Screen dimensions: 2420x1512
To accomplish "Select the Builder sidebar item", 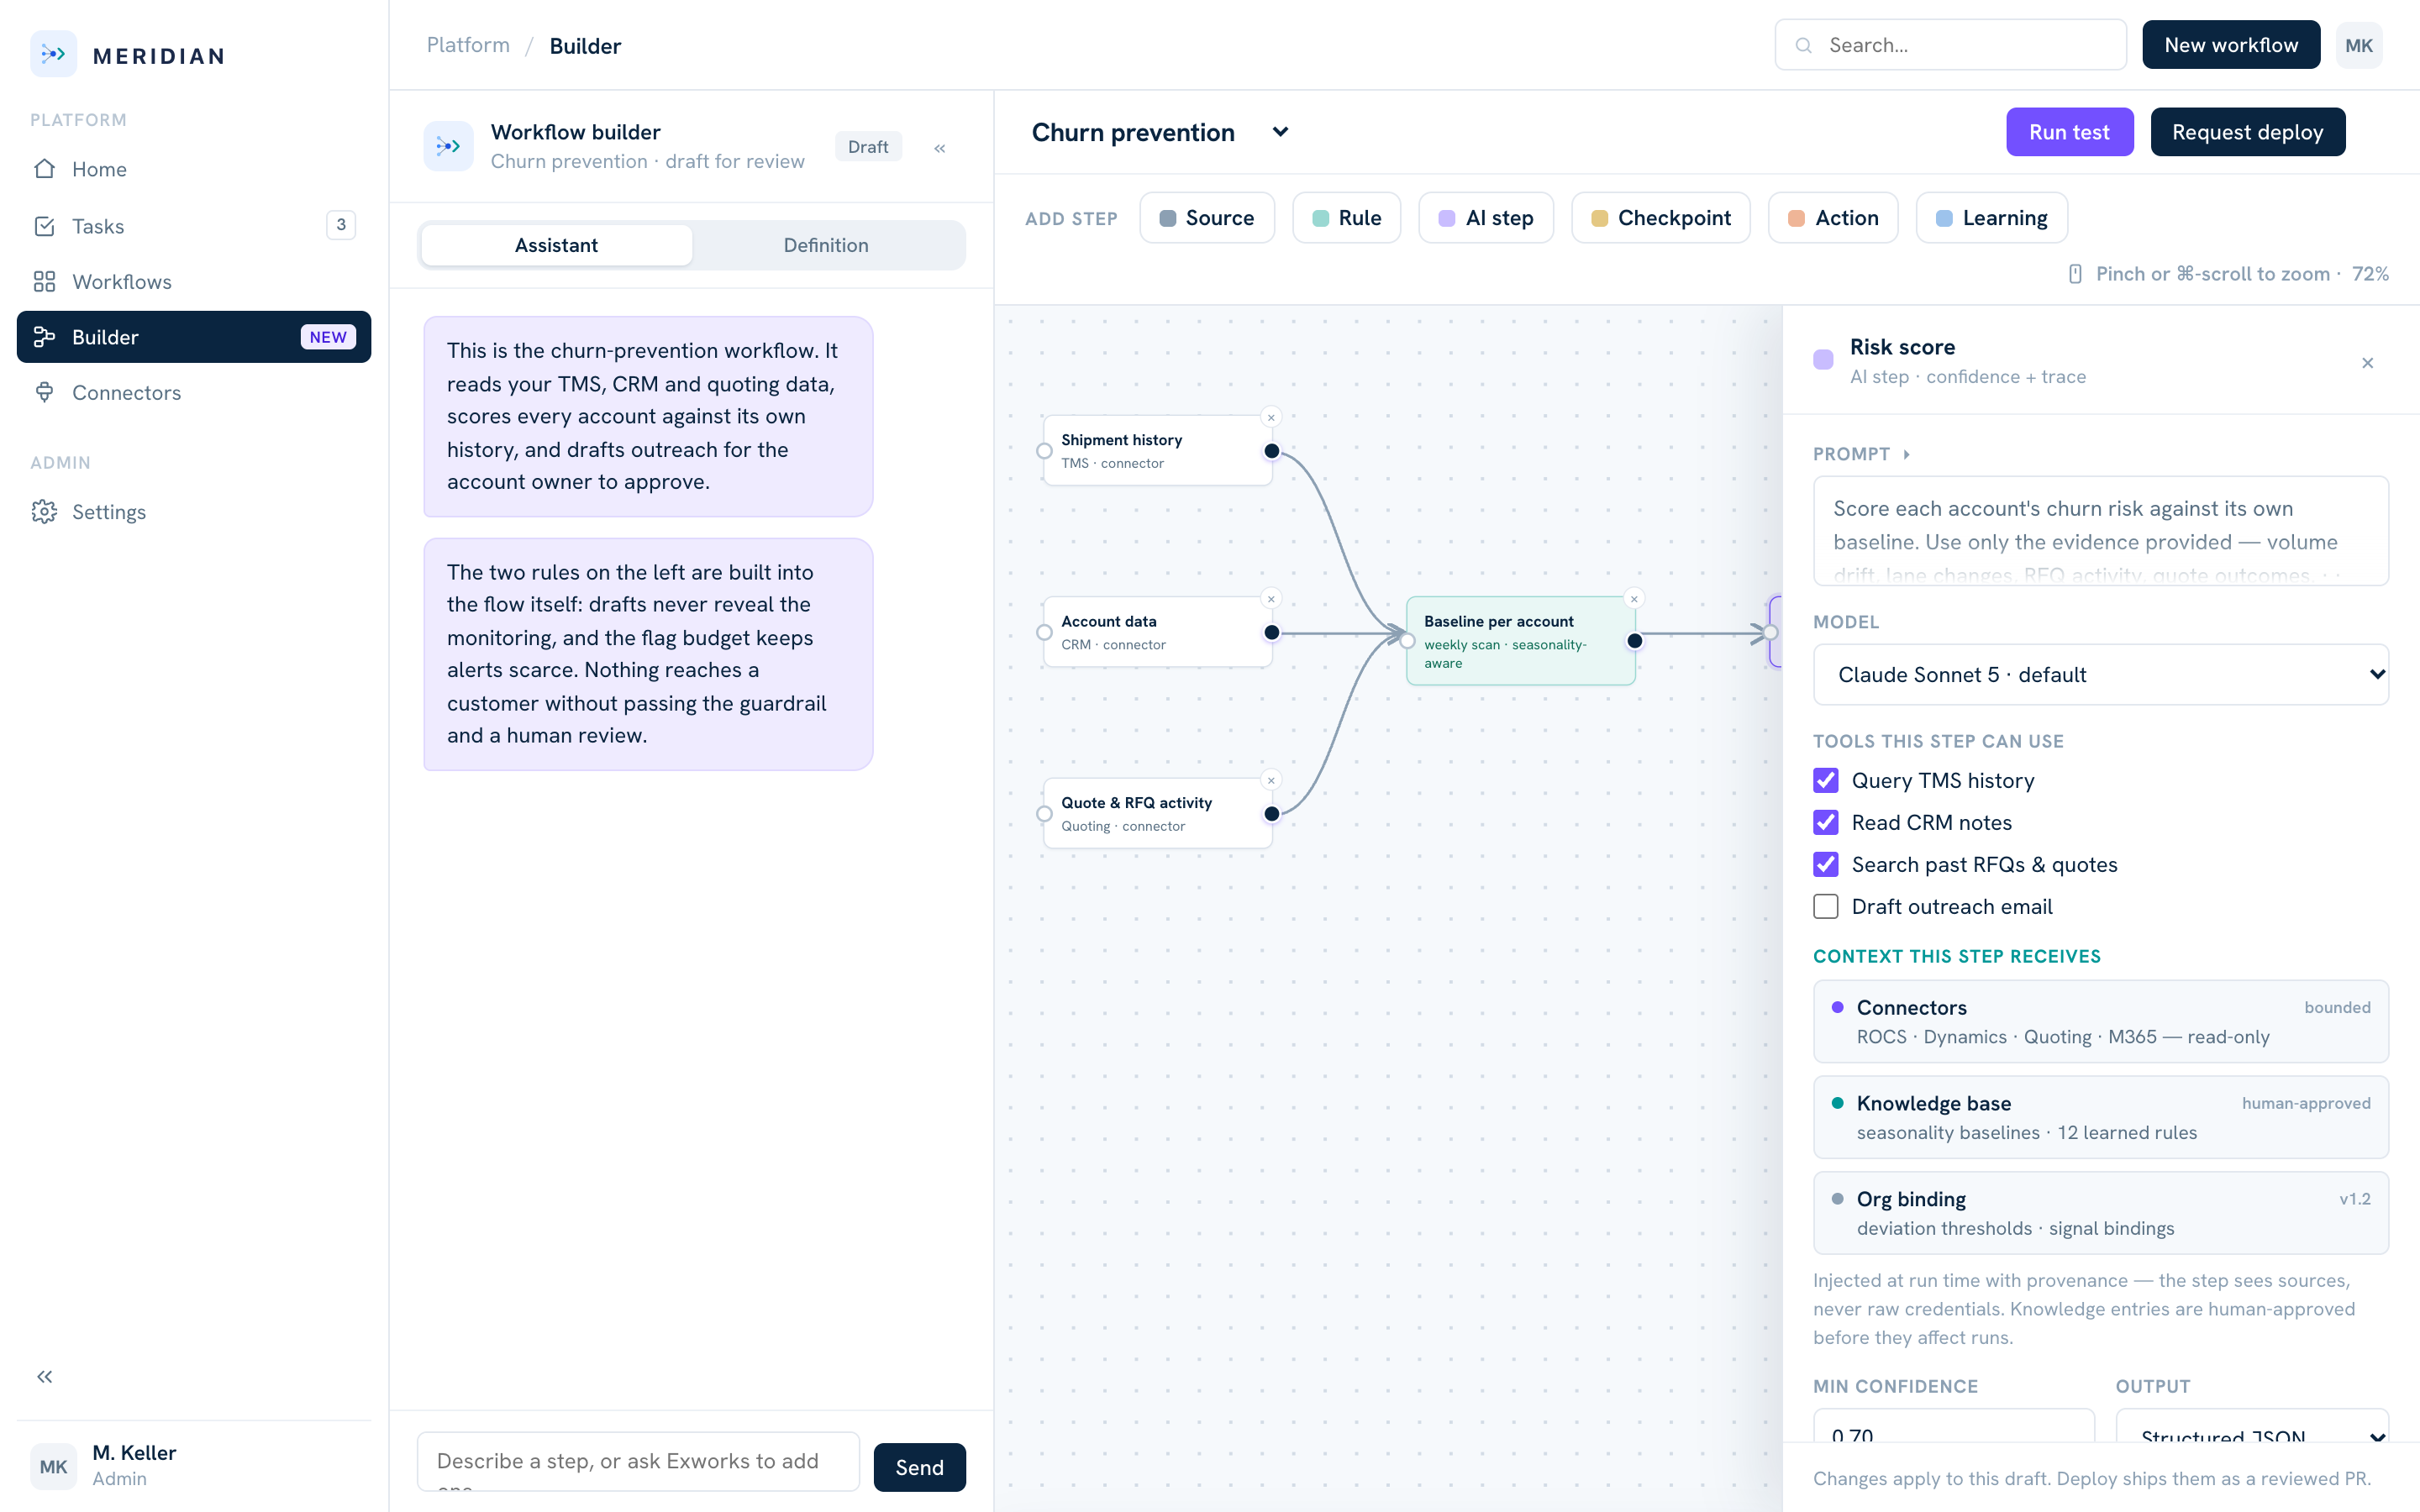I will click(x=194, y=337).
